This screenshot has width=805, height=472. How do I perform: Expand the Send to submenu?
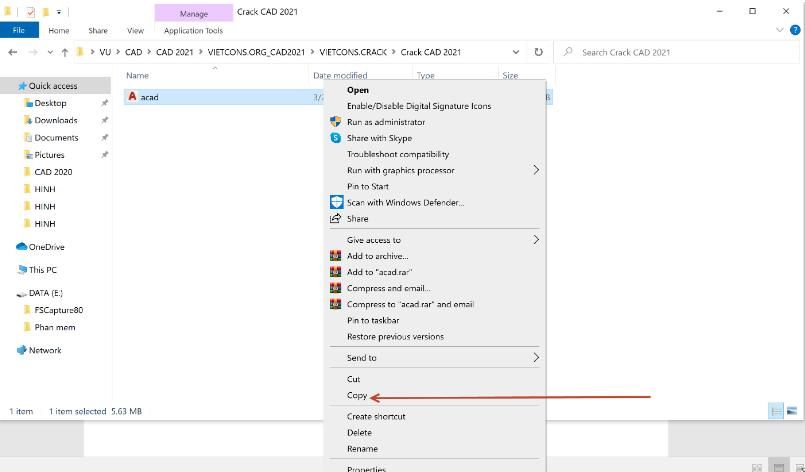(535, 358)
